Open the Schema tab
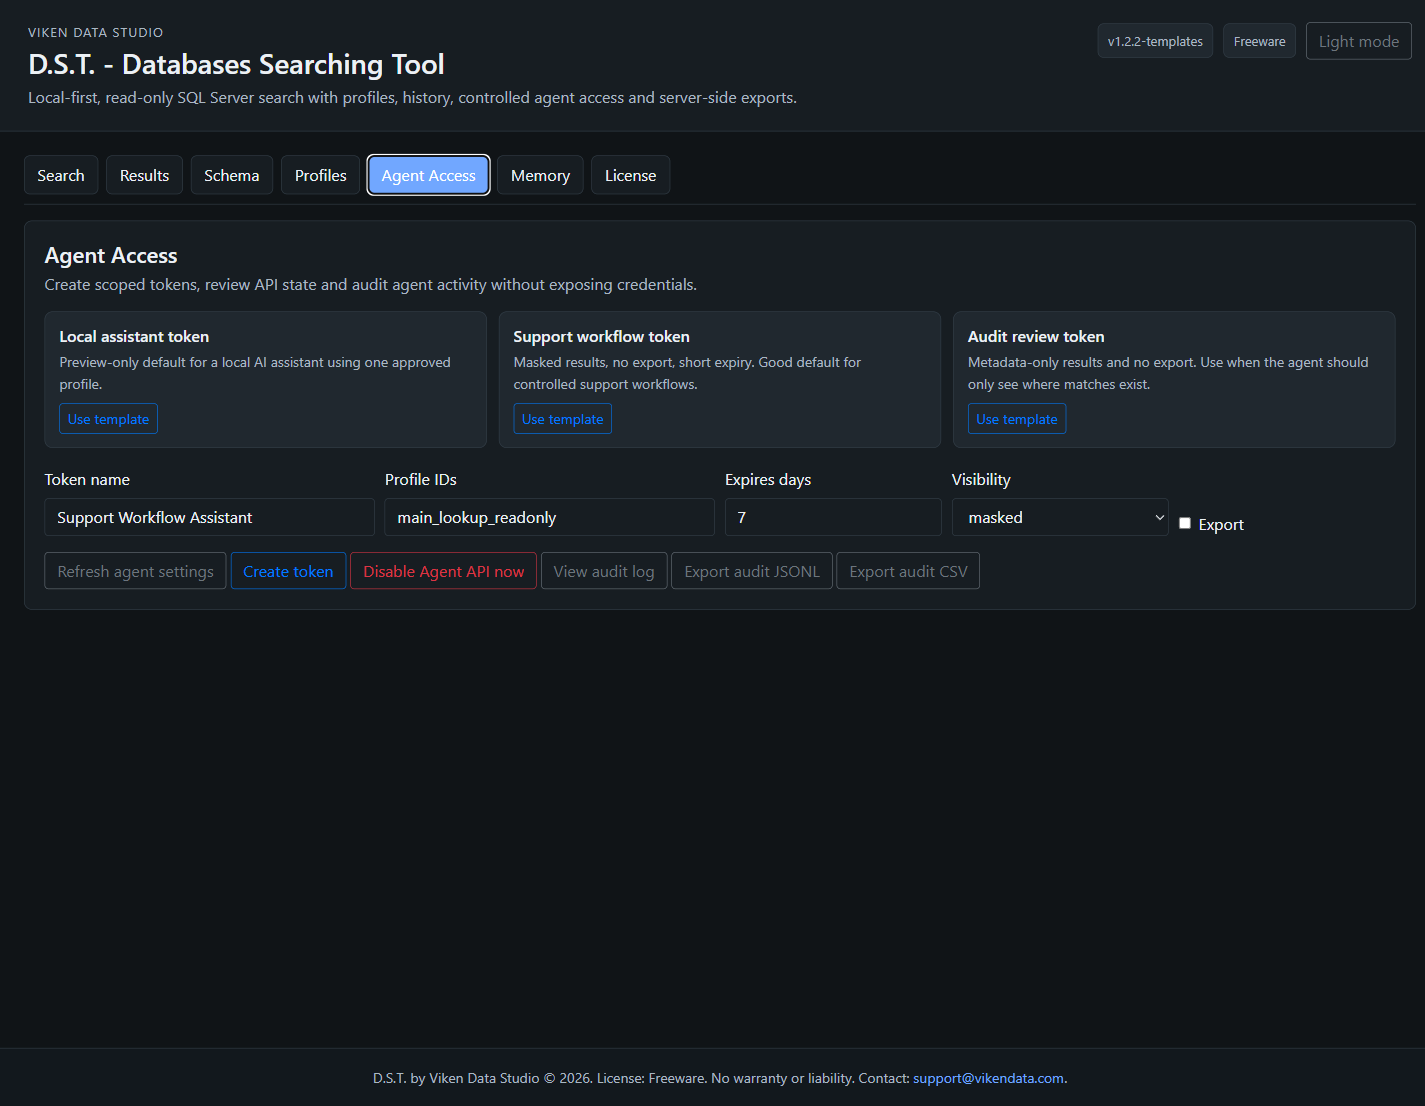The width and height of the screenshot is (1425, 1106). (x=232, y=175)
